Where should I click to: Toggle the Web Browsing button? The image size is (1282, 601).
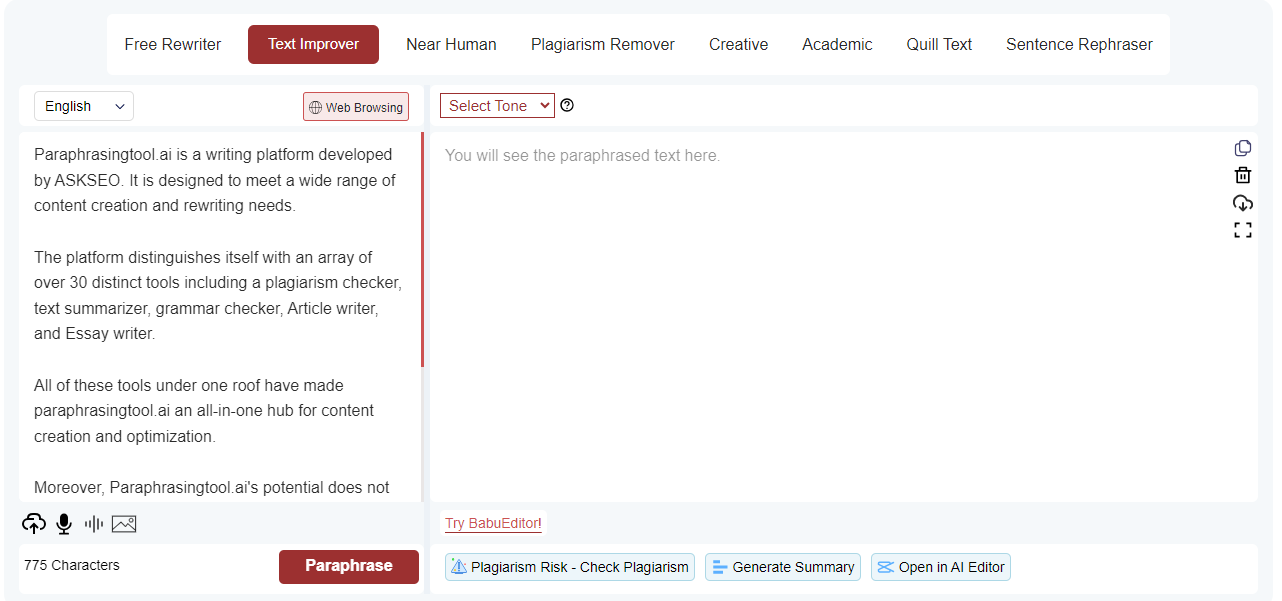pyautogui.click(x=356, y=107)
